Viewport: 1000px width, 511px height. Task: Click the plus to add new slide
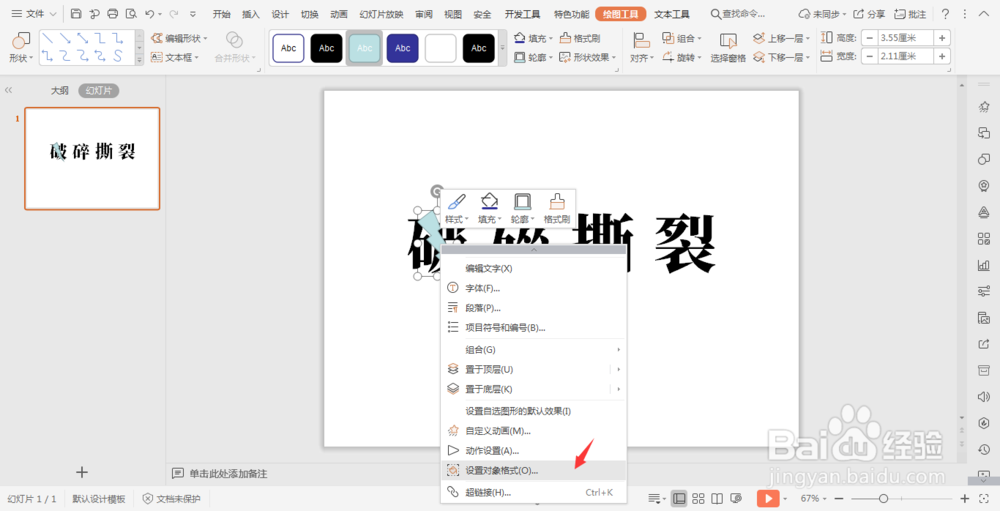(x=82, y=472)
